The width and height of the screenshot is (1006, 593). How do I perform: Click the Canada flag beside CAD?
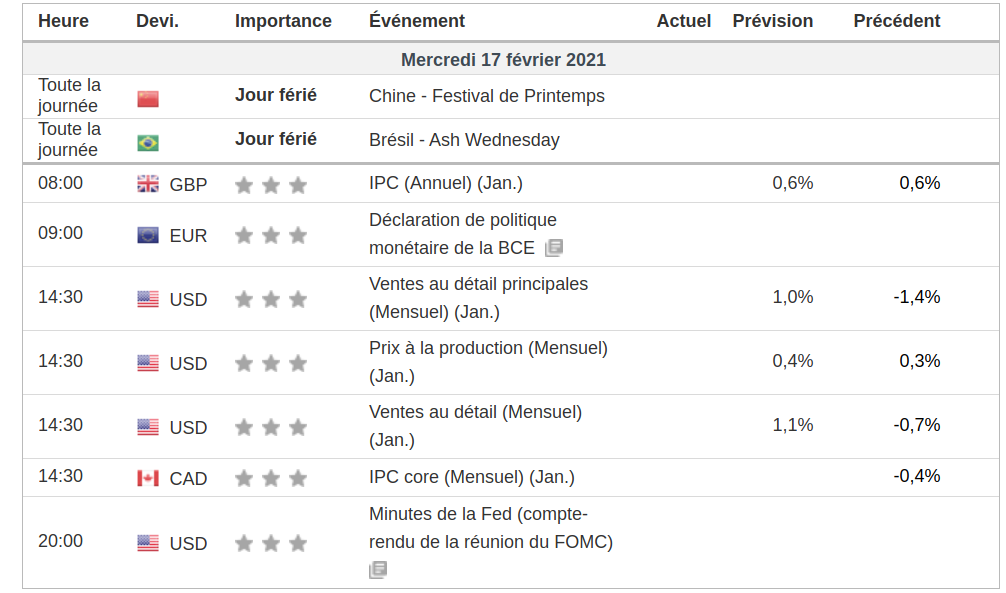148,478
